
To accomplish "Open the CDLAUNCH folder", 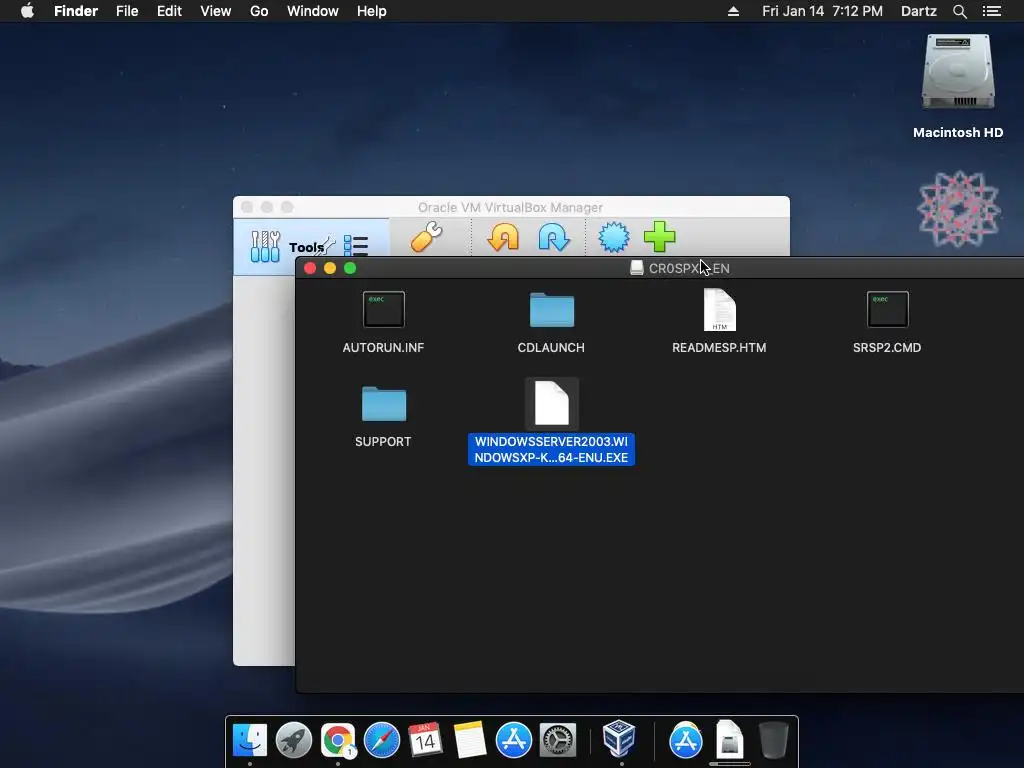I will tap(552, 310).
